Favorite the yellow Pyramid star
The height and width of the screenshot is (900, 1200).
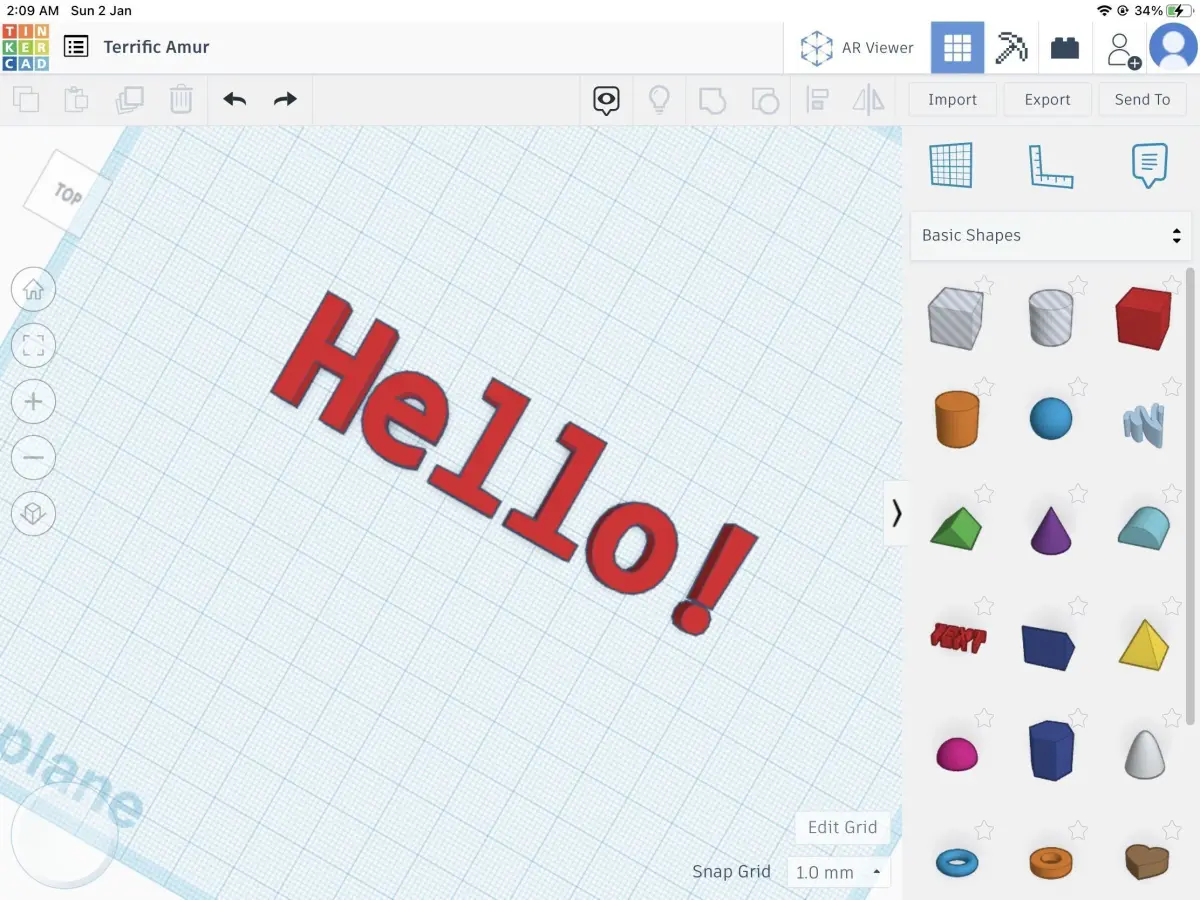coord(1172,606)
